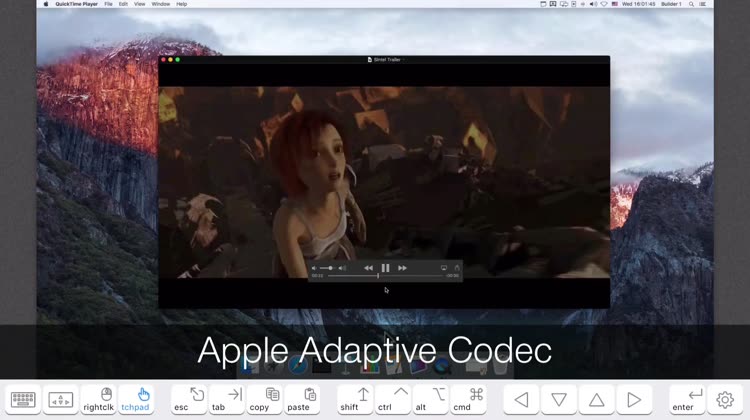The height and width of the screenshot is (420, 750).
Task: Fast-forward the QuickTime video
Action: coord(402,268)
